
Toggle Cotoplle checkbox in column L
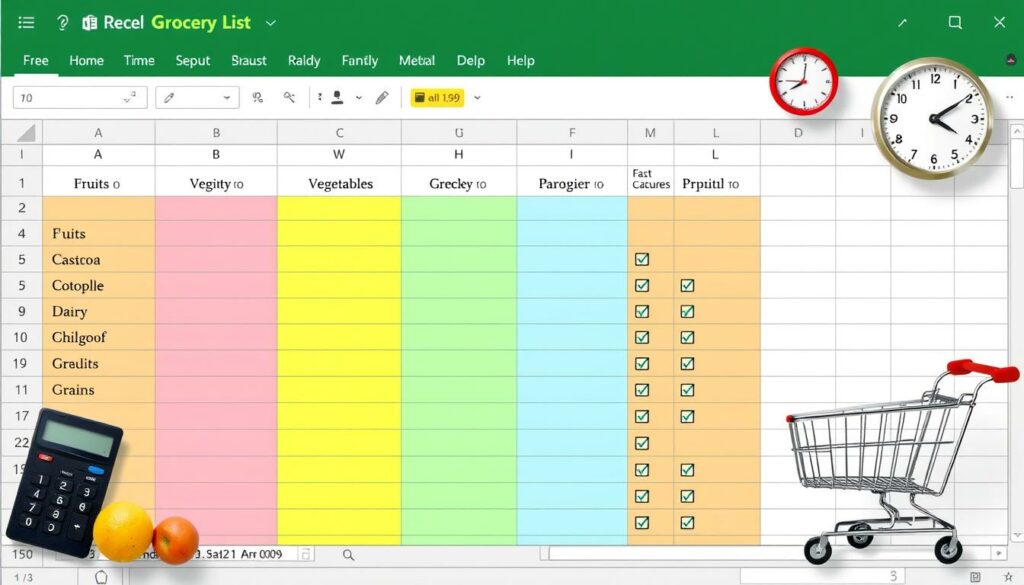[687, 285]
